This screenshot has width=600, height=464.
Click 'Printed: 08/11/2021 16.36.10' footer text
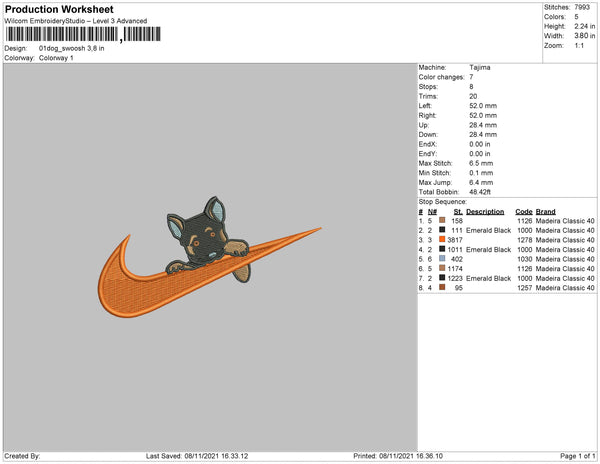point(398,456)
